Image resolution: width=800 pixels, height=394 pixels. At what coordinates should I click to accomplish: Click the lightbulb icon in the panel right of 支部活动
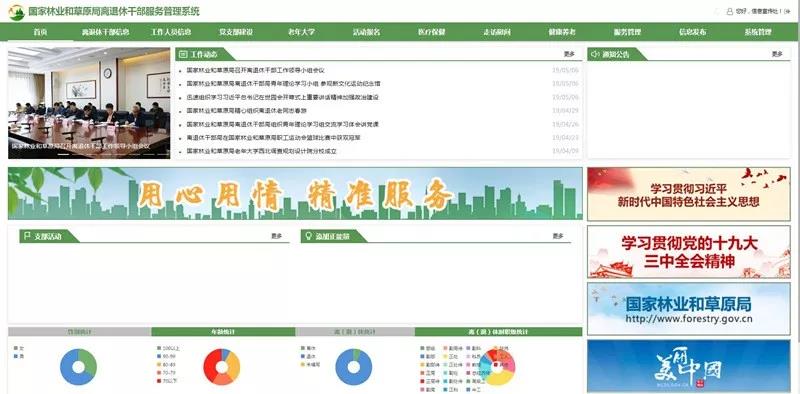pyautogui.click(x=308, y=236)
